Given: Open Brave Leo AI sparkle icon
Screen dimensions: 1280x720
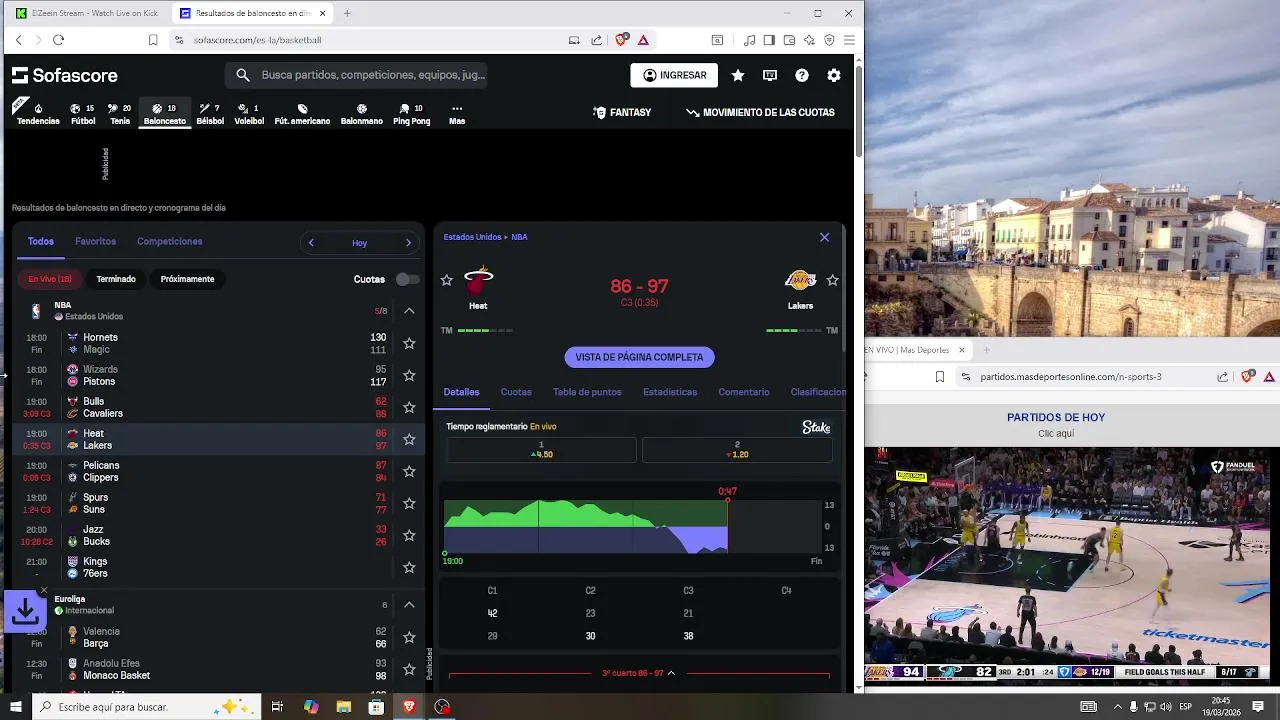Looking at the screenshot, I should tap(809, 40).
